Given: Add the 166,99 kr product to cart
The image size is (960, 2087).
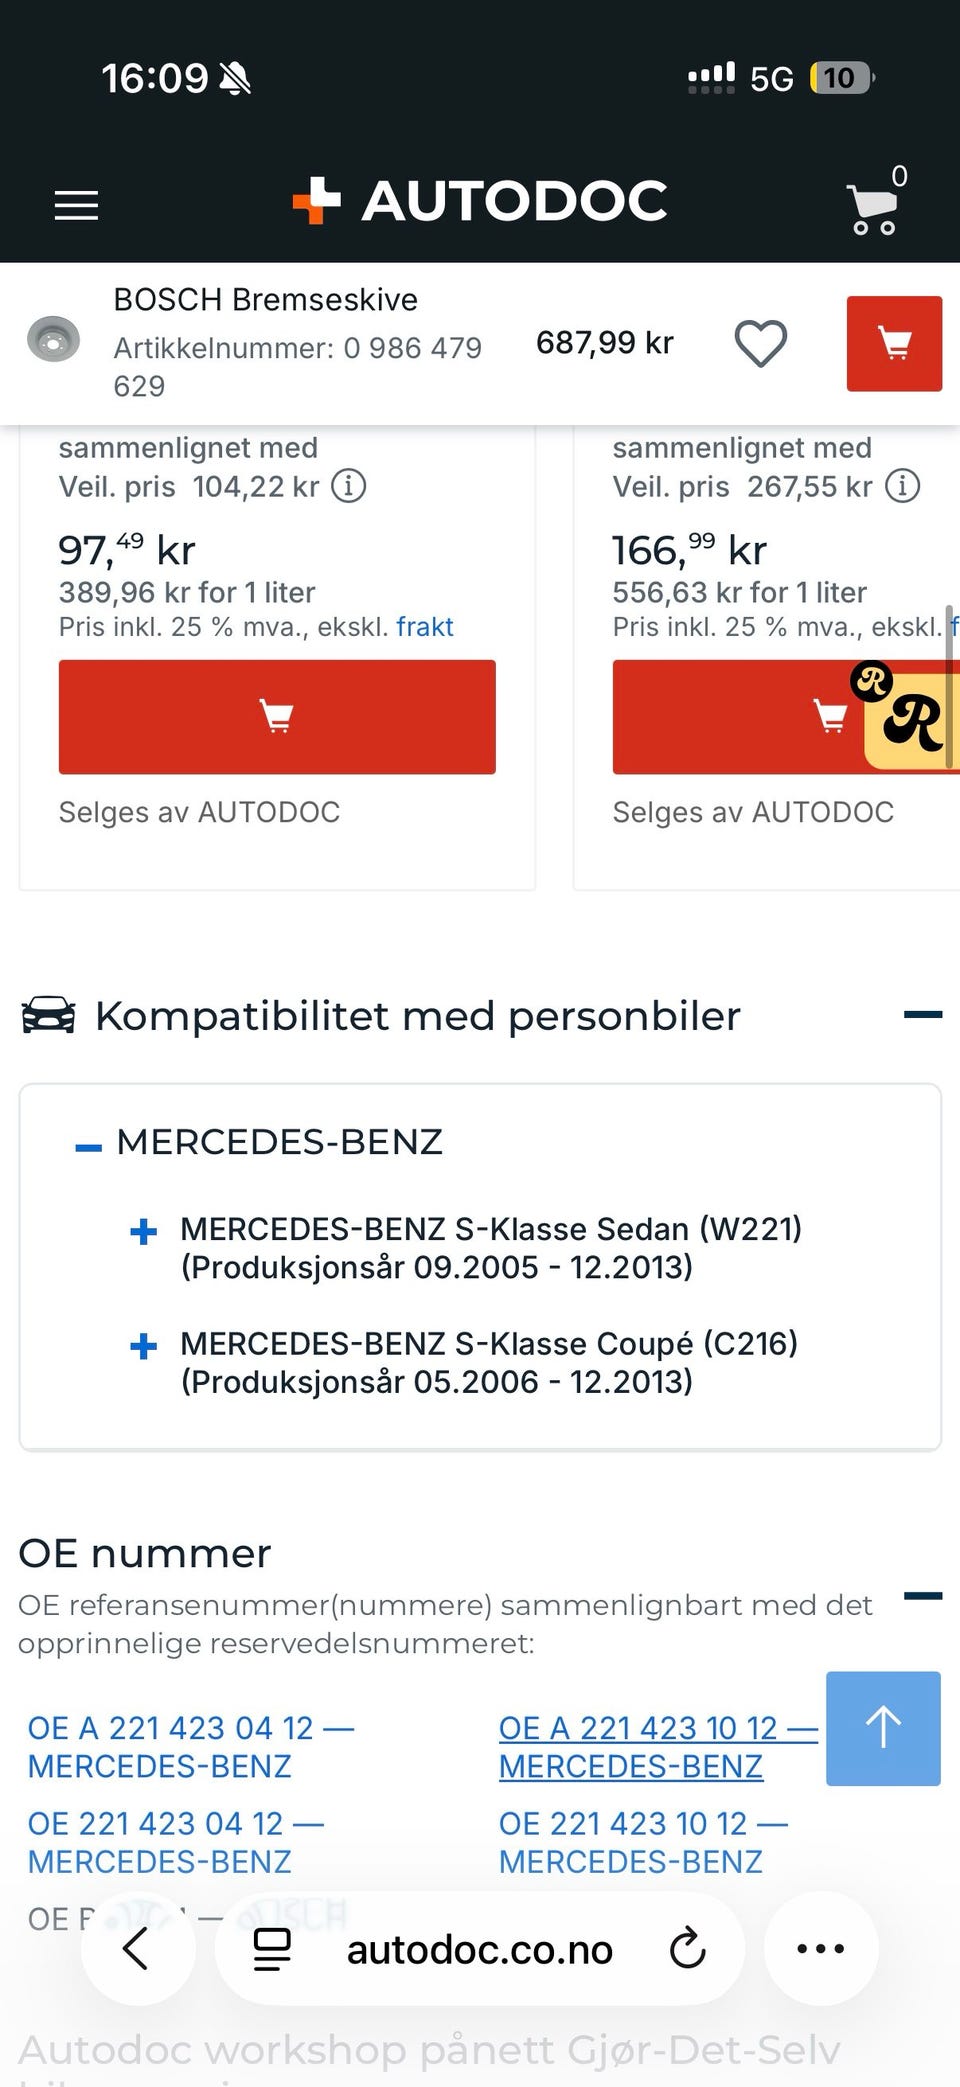Looking at the screenshot, I should (x=740, y=716).
